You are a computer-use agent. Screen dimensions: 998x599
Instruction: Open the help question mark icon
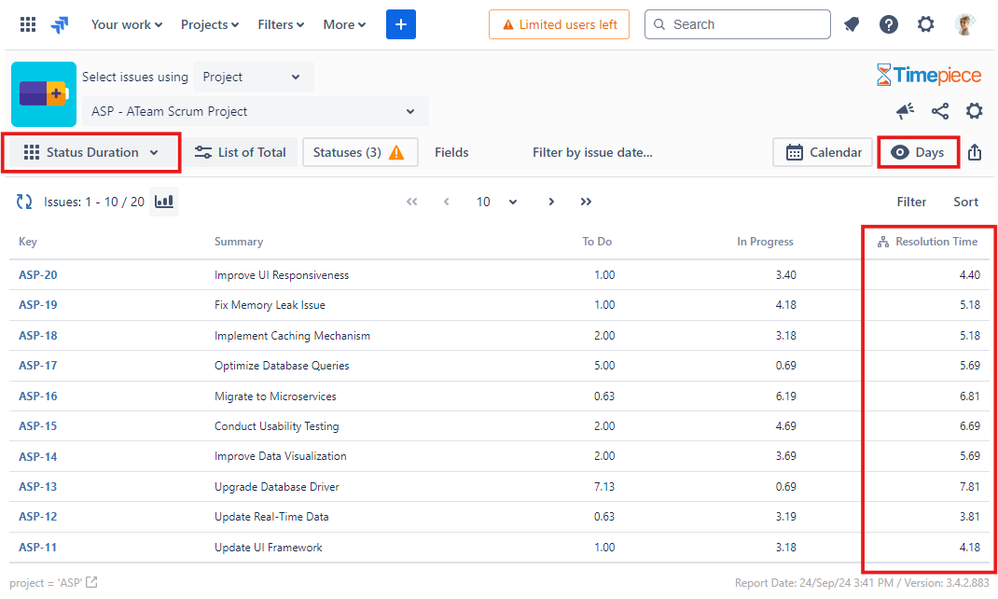pyautogui.click(x=888, y=24)
